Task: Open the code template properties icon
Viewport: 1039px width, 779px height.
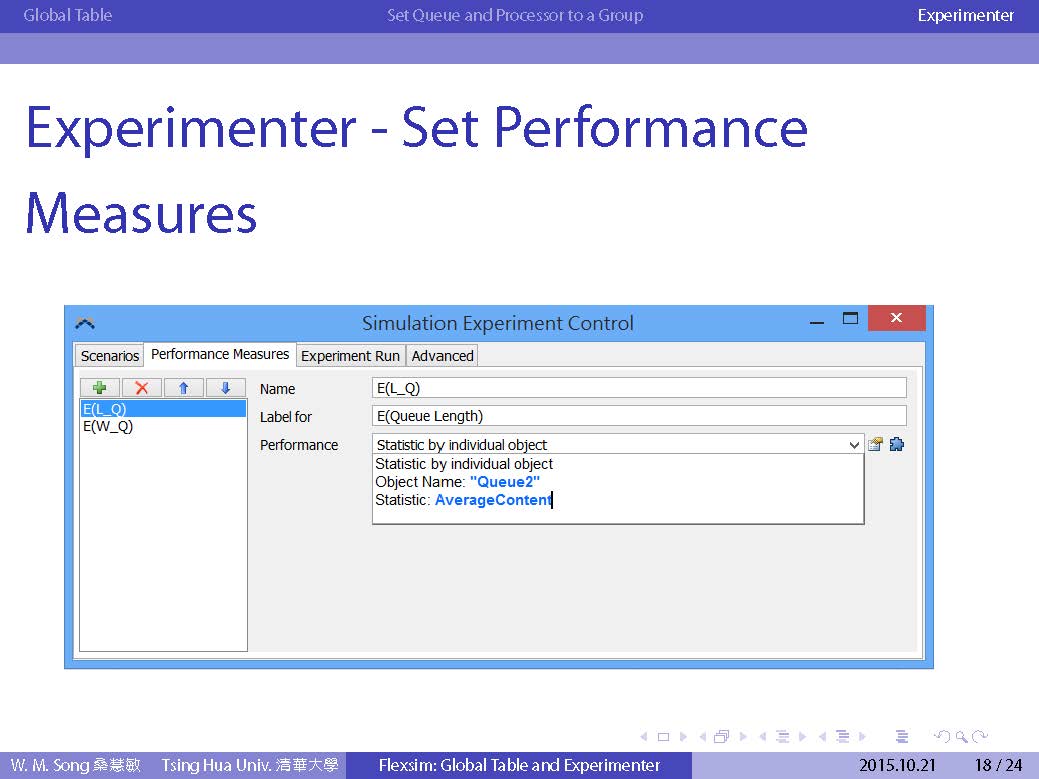Action: pos(875,445)
